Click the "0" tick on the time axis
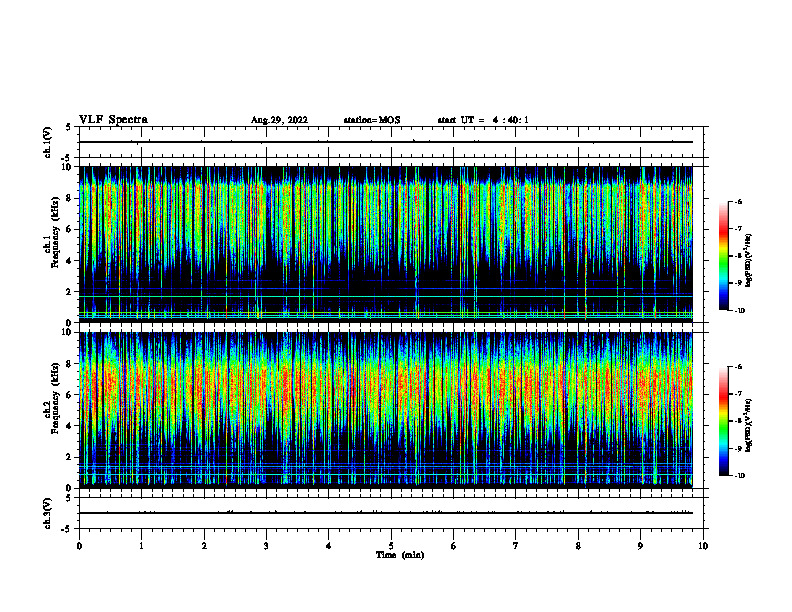The height and width of the screenshot is (612, 792). coord(79,546)
